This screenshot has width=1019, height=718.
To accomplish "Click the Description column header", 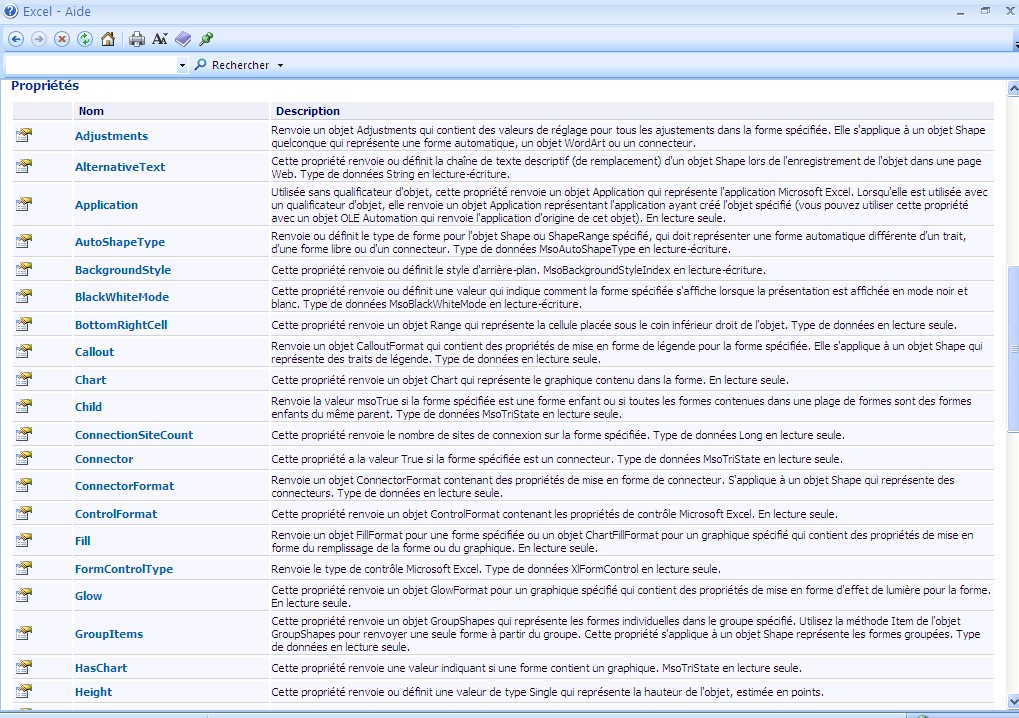I will click(307, 111).
